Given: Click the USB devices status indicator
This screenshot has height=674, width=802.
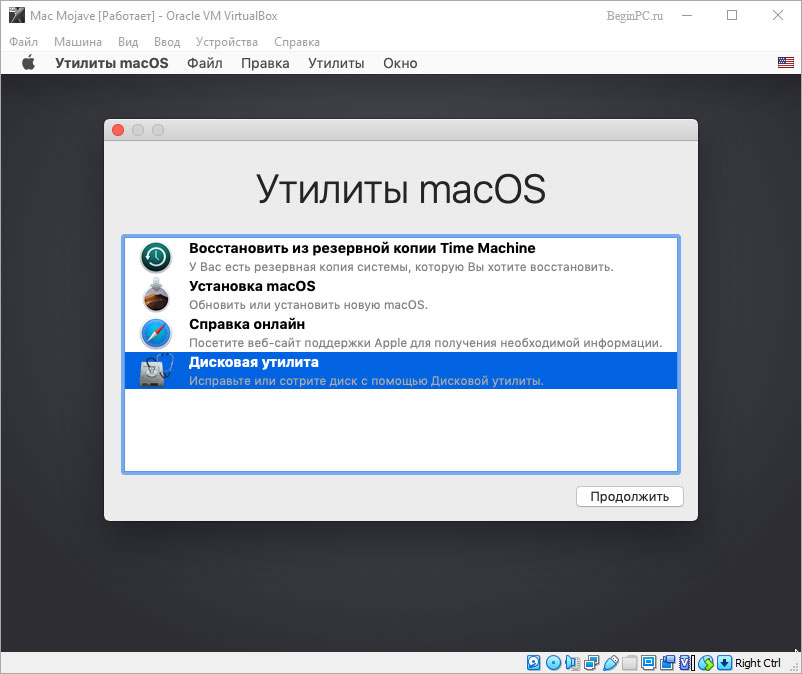Looking at the screenshot, I should [611, 663].
